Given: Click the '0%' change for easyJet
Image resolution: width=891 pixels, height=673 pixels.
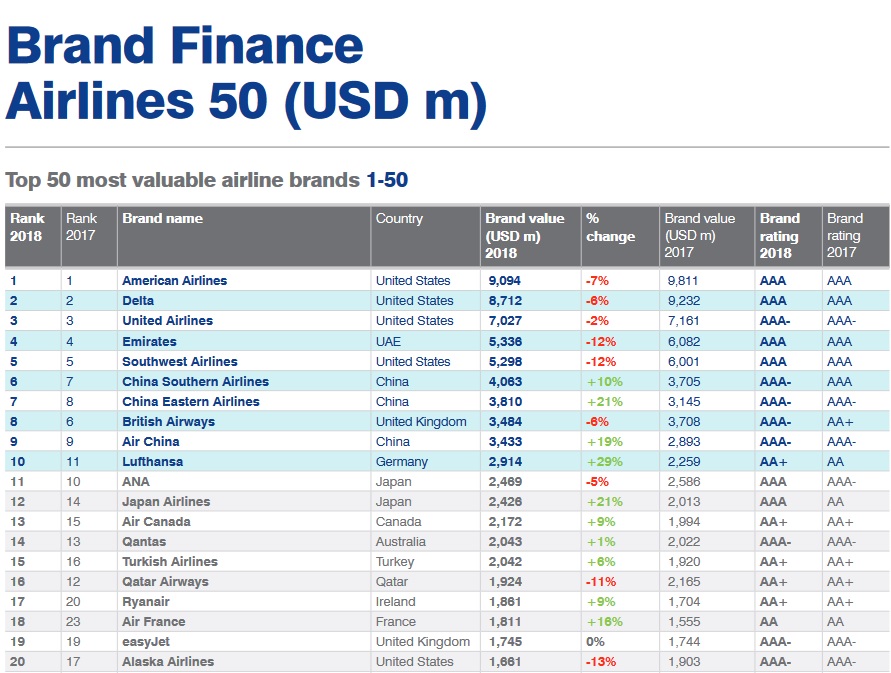Looking at the screenshot, I should [595, 642].
